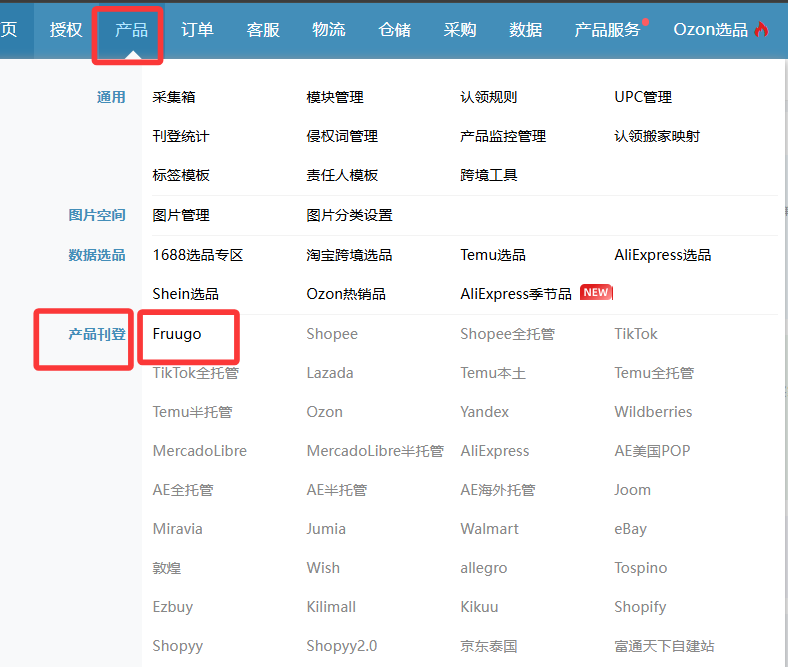Click the Walmart listing entry
Viewport: 788px width, 667px height.
pos(489,529)
